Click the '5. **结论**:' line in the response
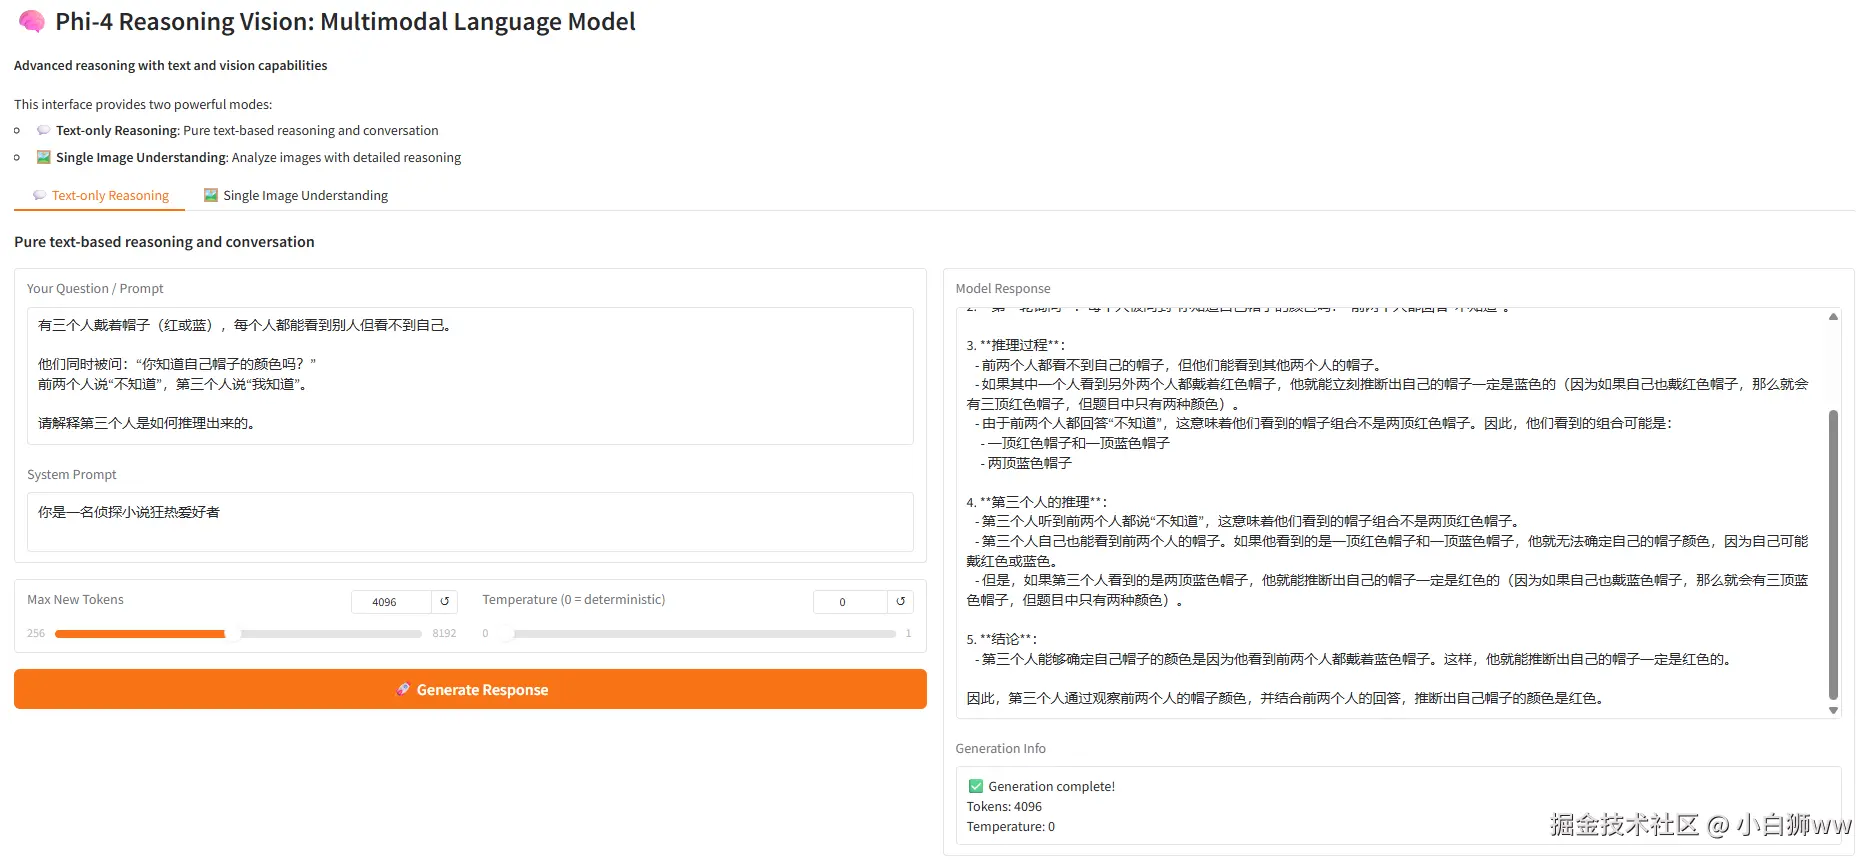 coord(1002,639)
